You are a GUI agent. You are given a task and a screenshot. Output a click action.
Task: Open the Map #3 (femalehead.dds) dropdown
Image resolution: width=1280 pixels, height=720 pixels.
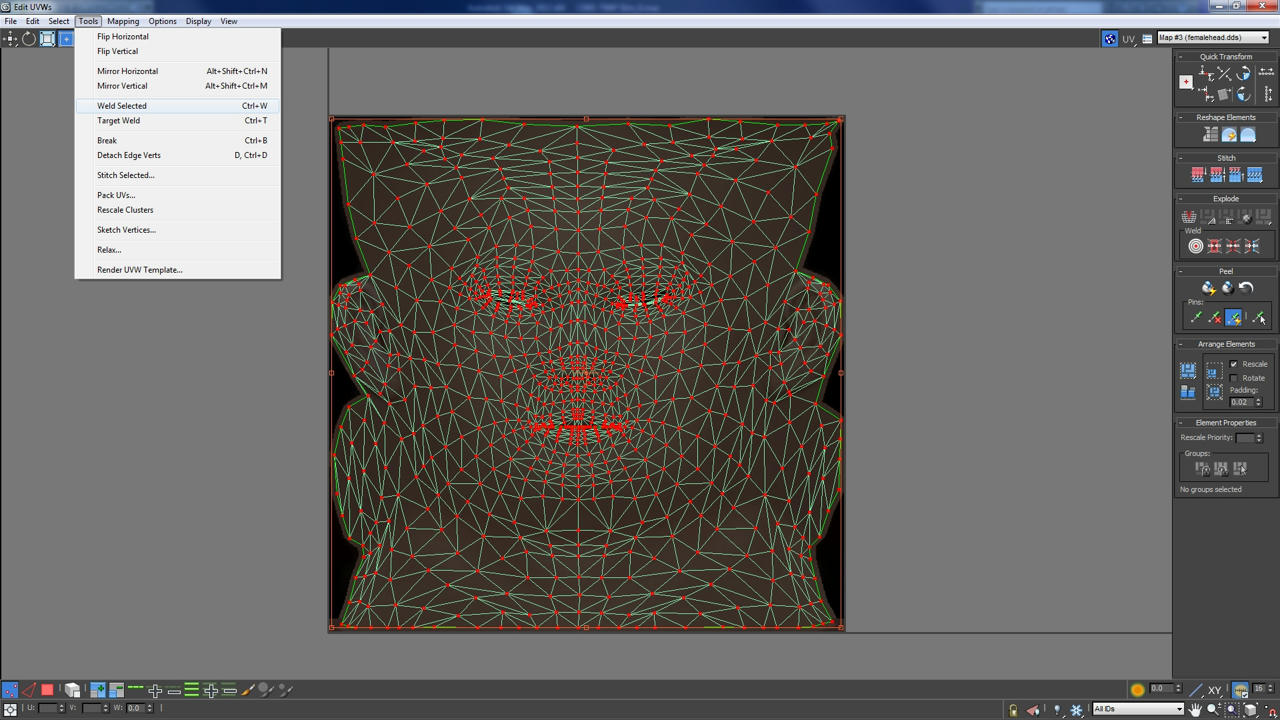pyautogui.click(x=1213, y=38)
